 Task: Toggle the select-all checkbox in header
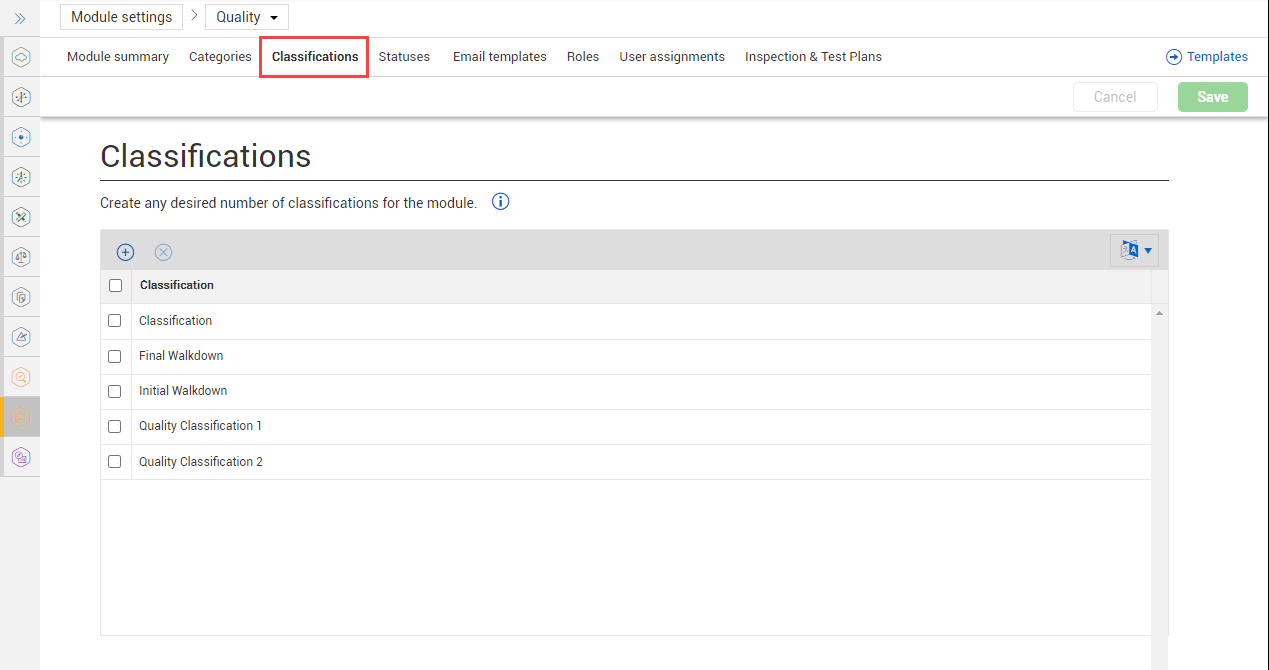tap(115, 285)
